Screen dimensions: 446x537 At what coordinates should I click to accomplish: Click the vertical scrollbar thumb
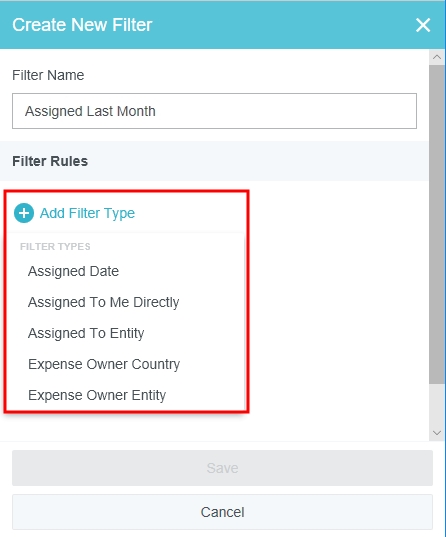pos(437,224)
